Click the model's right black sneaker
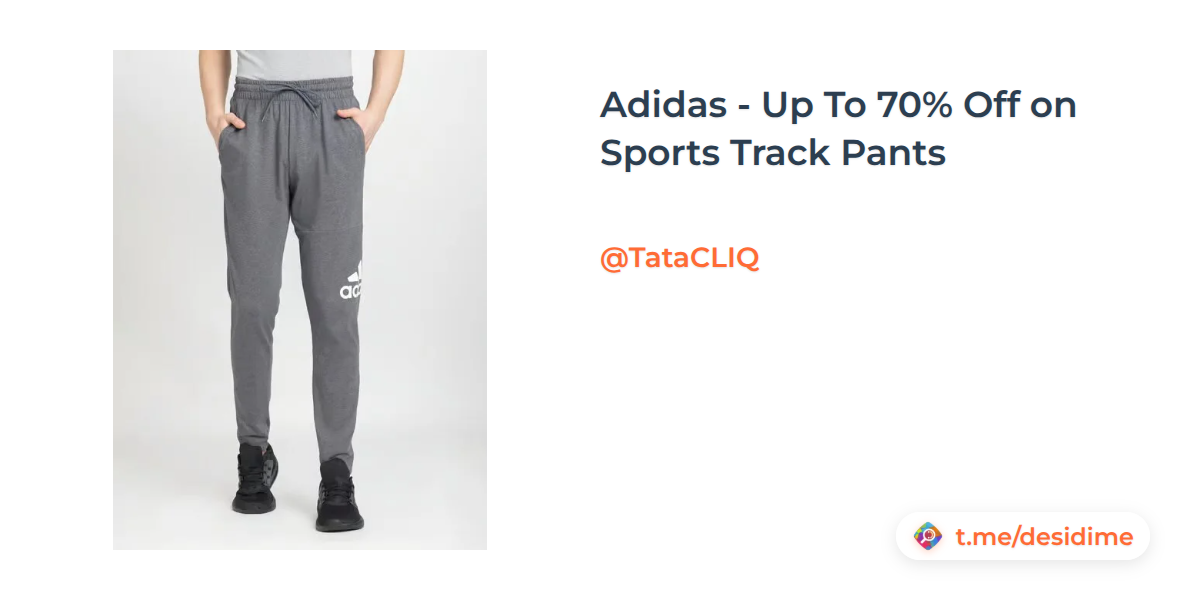The height and width of the screenshot is (600, 1200). (255, 480)
